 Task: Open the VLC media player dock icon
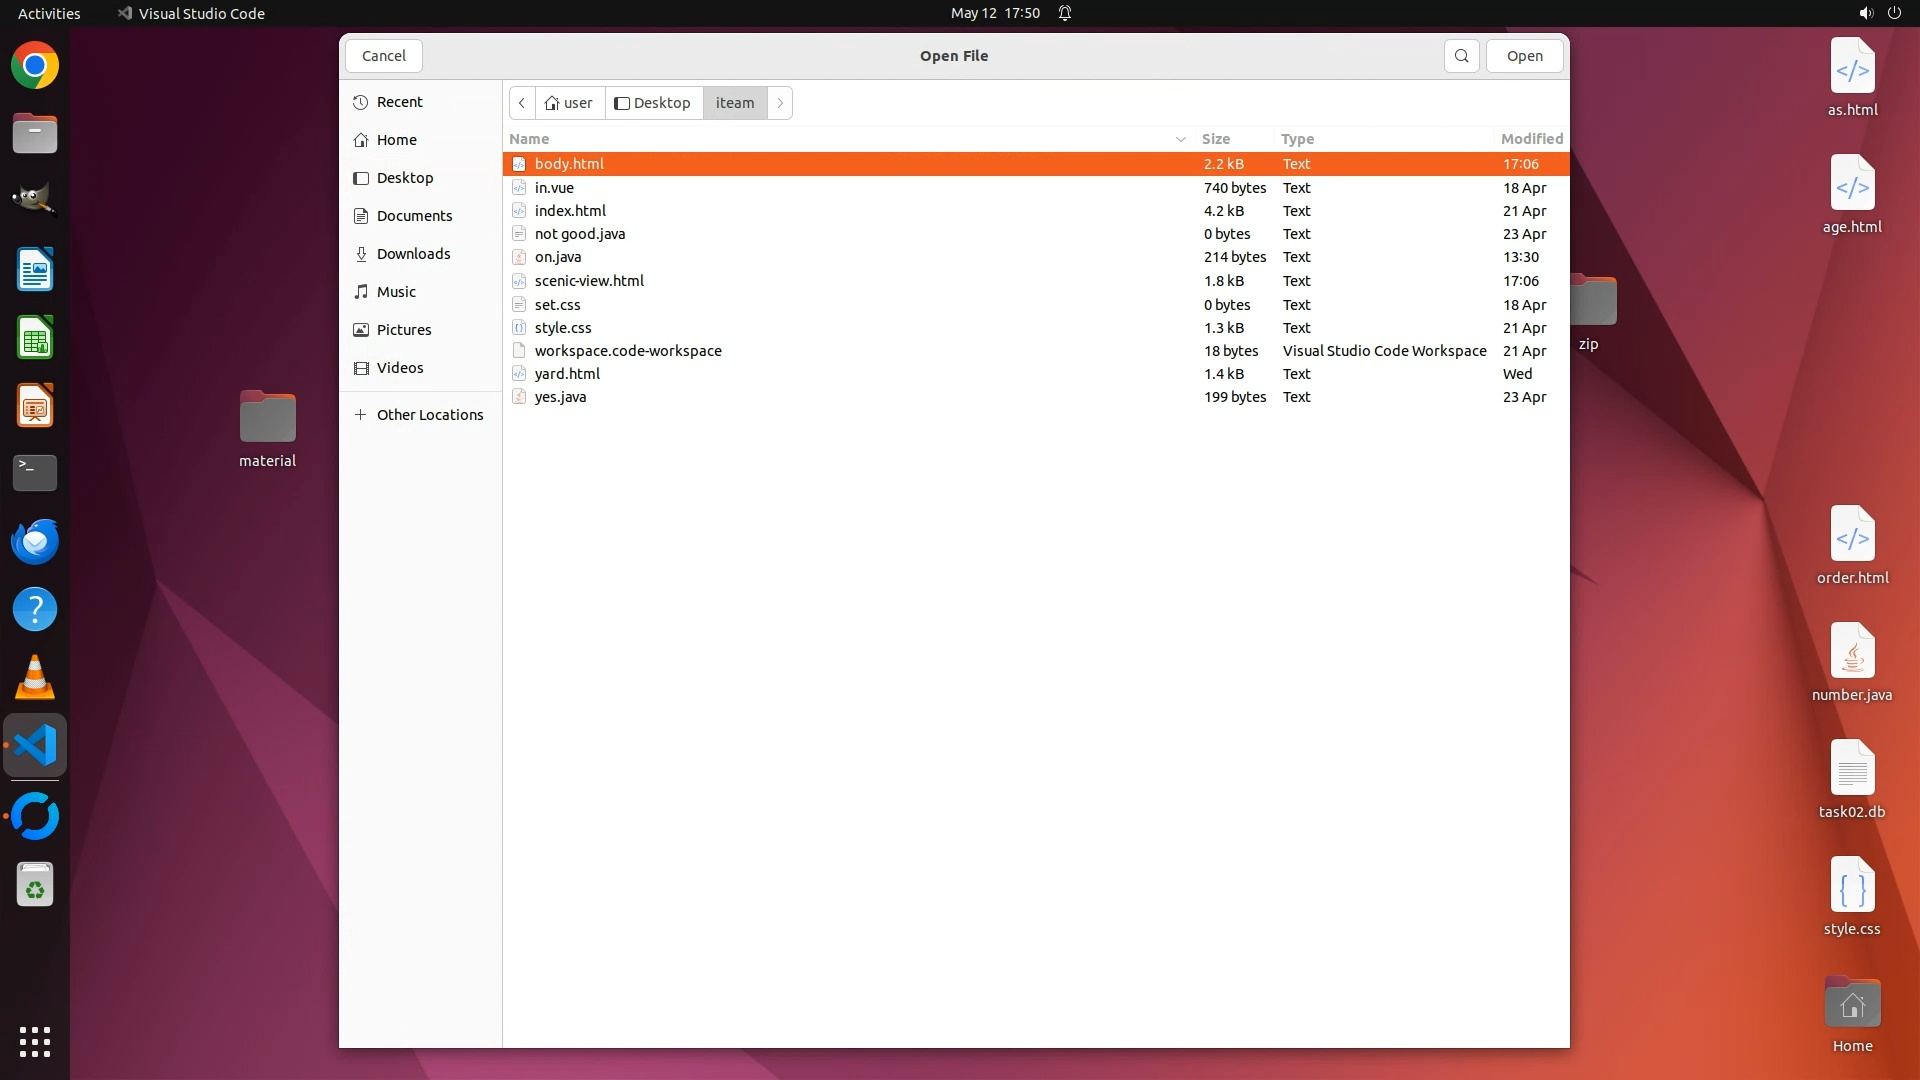pyautogui.click(x=35, y=678)
